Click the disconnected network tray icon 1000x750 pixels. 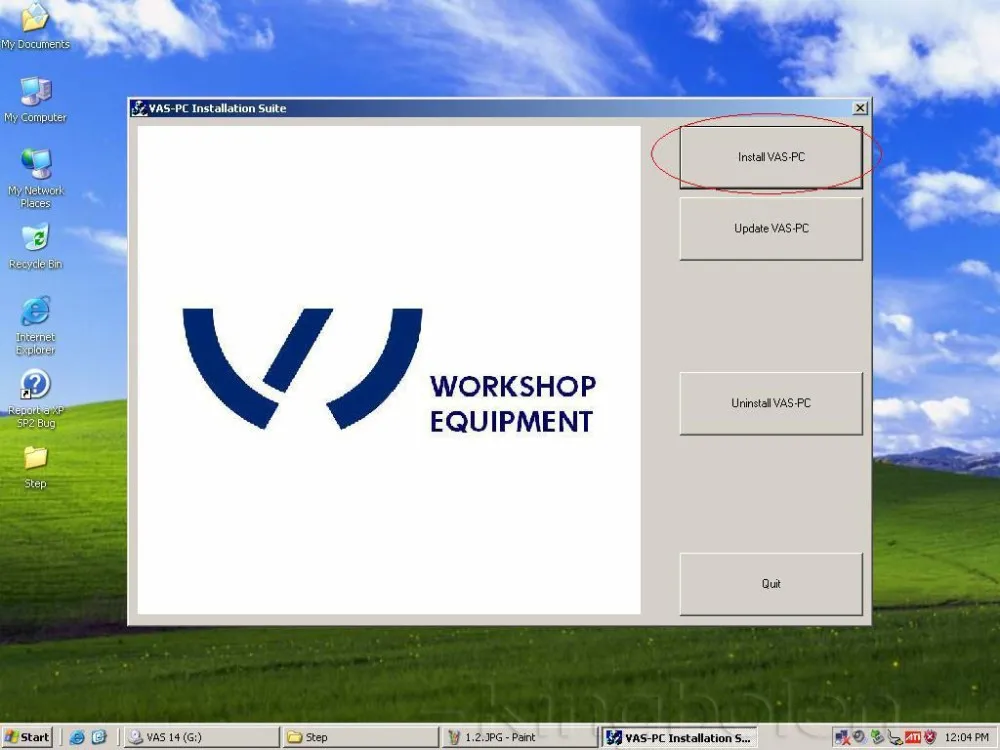tap(842, 738)
